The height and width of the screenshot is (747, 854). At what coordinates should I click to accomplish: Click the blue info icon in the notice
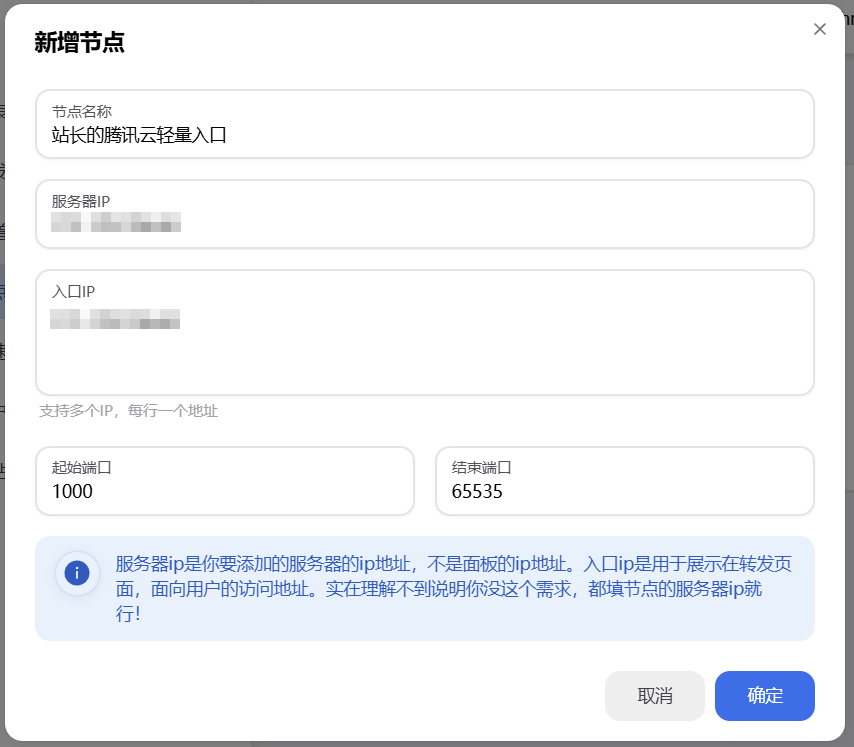pos(77,574)
